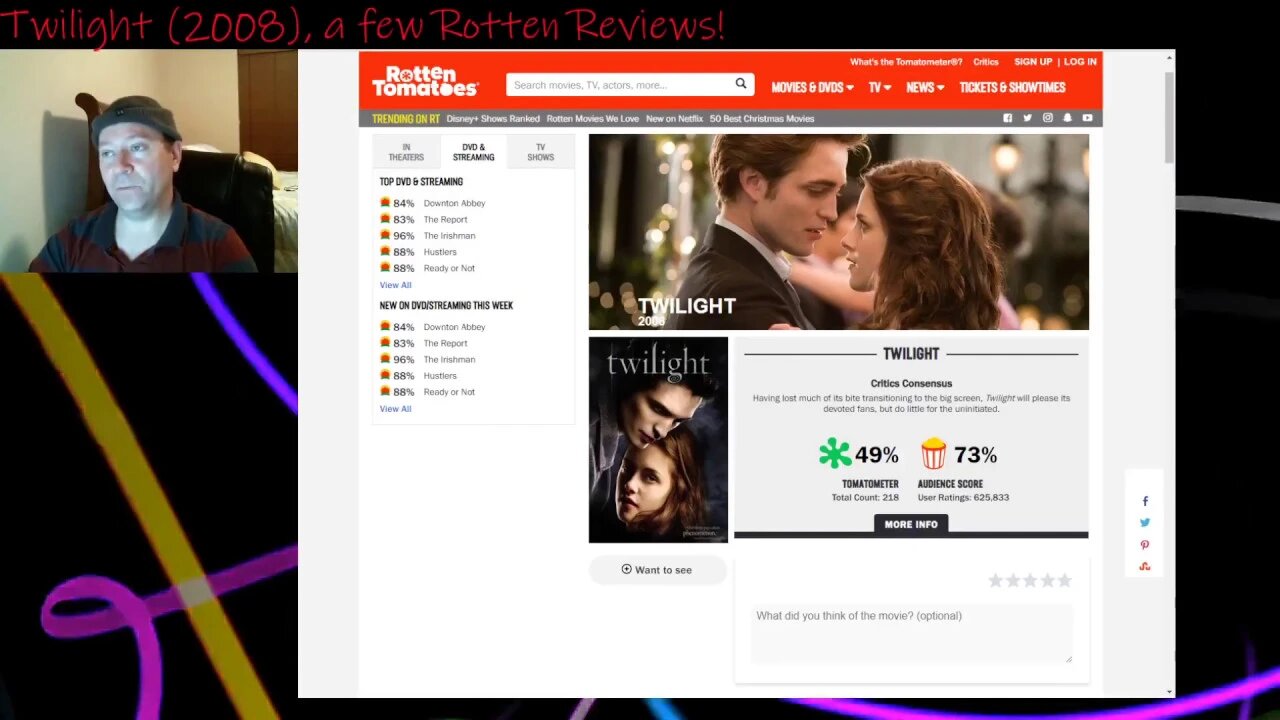Open The Irishman in New This Week list
Viewport: 1280px width, 720px height.
coord(449,360)
